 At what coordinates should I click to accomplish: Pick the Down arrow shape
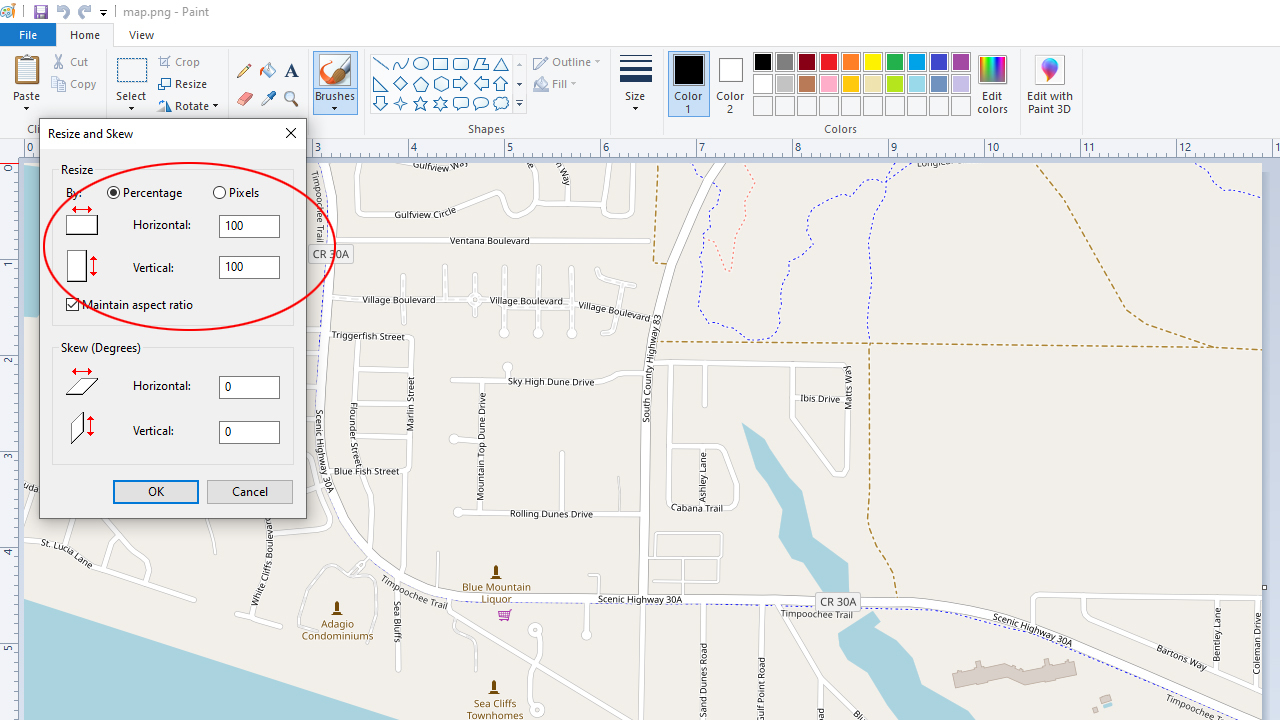(x=381, y=104)
